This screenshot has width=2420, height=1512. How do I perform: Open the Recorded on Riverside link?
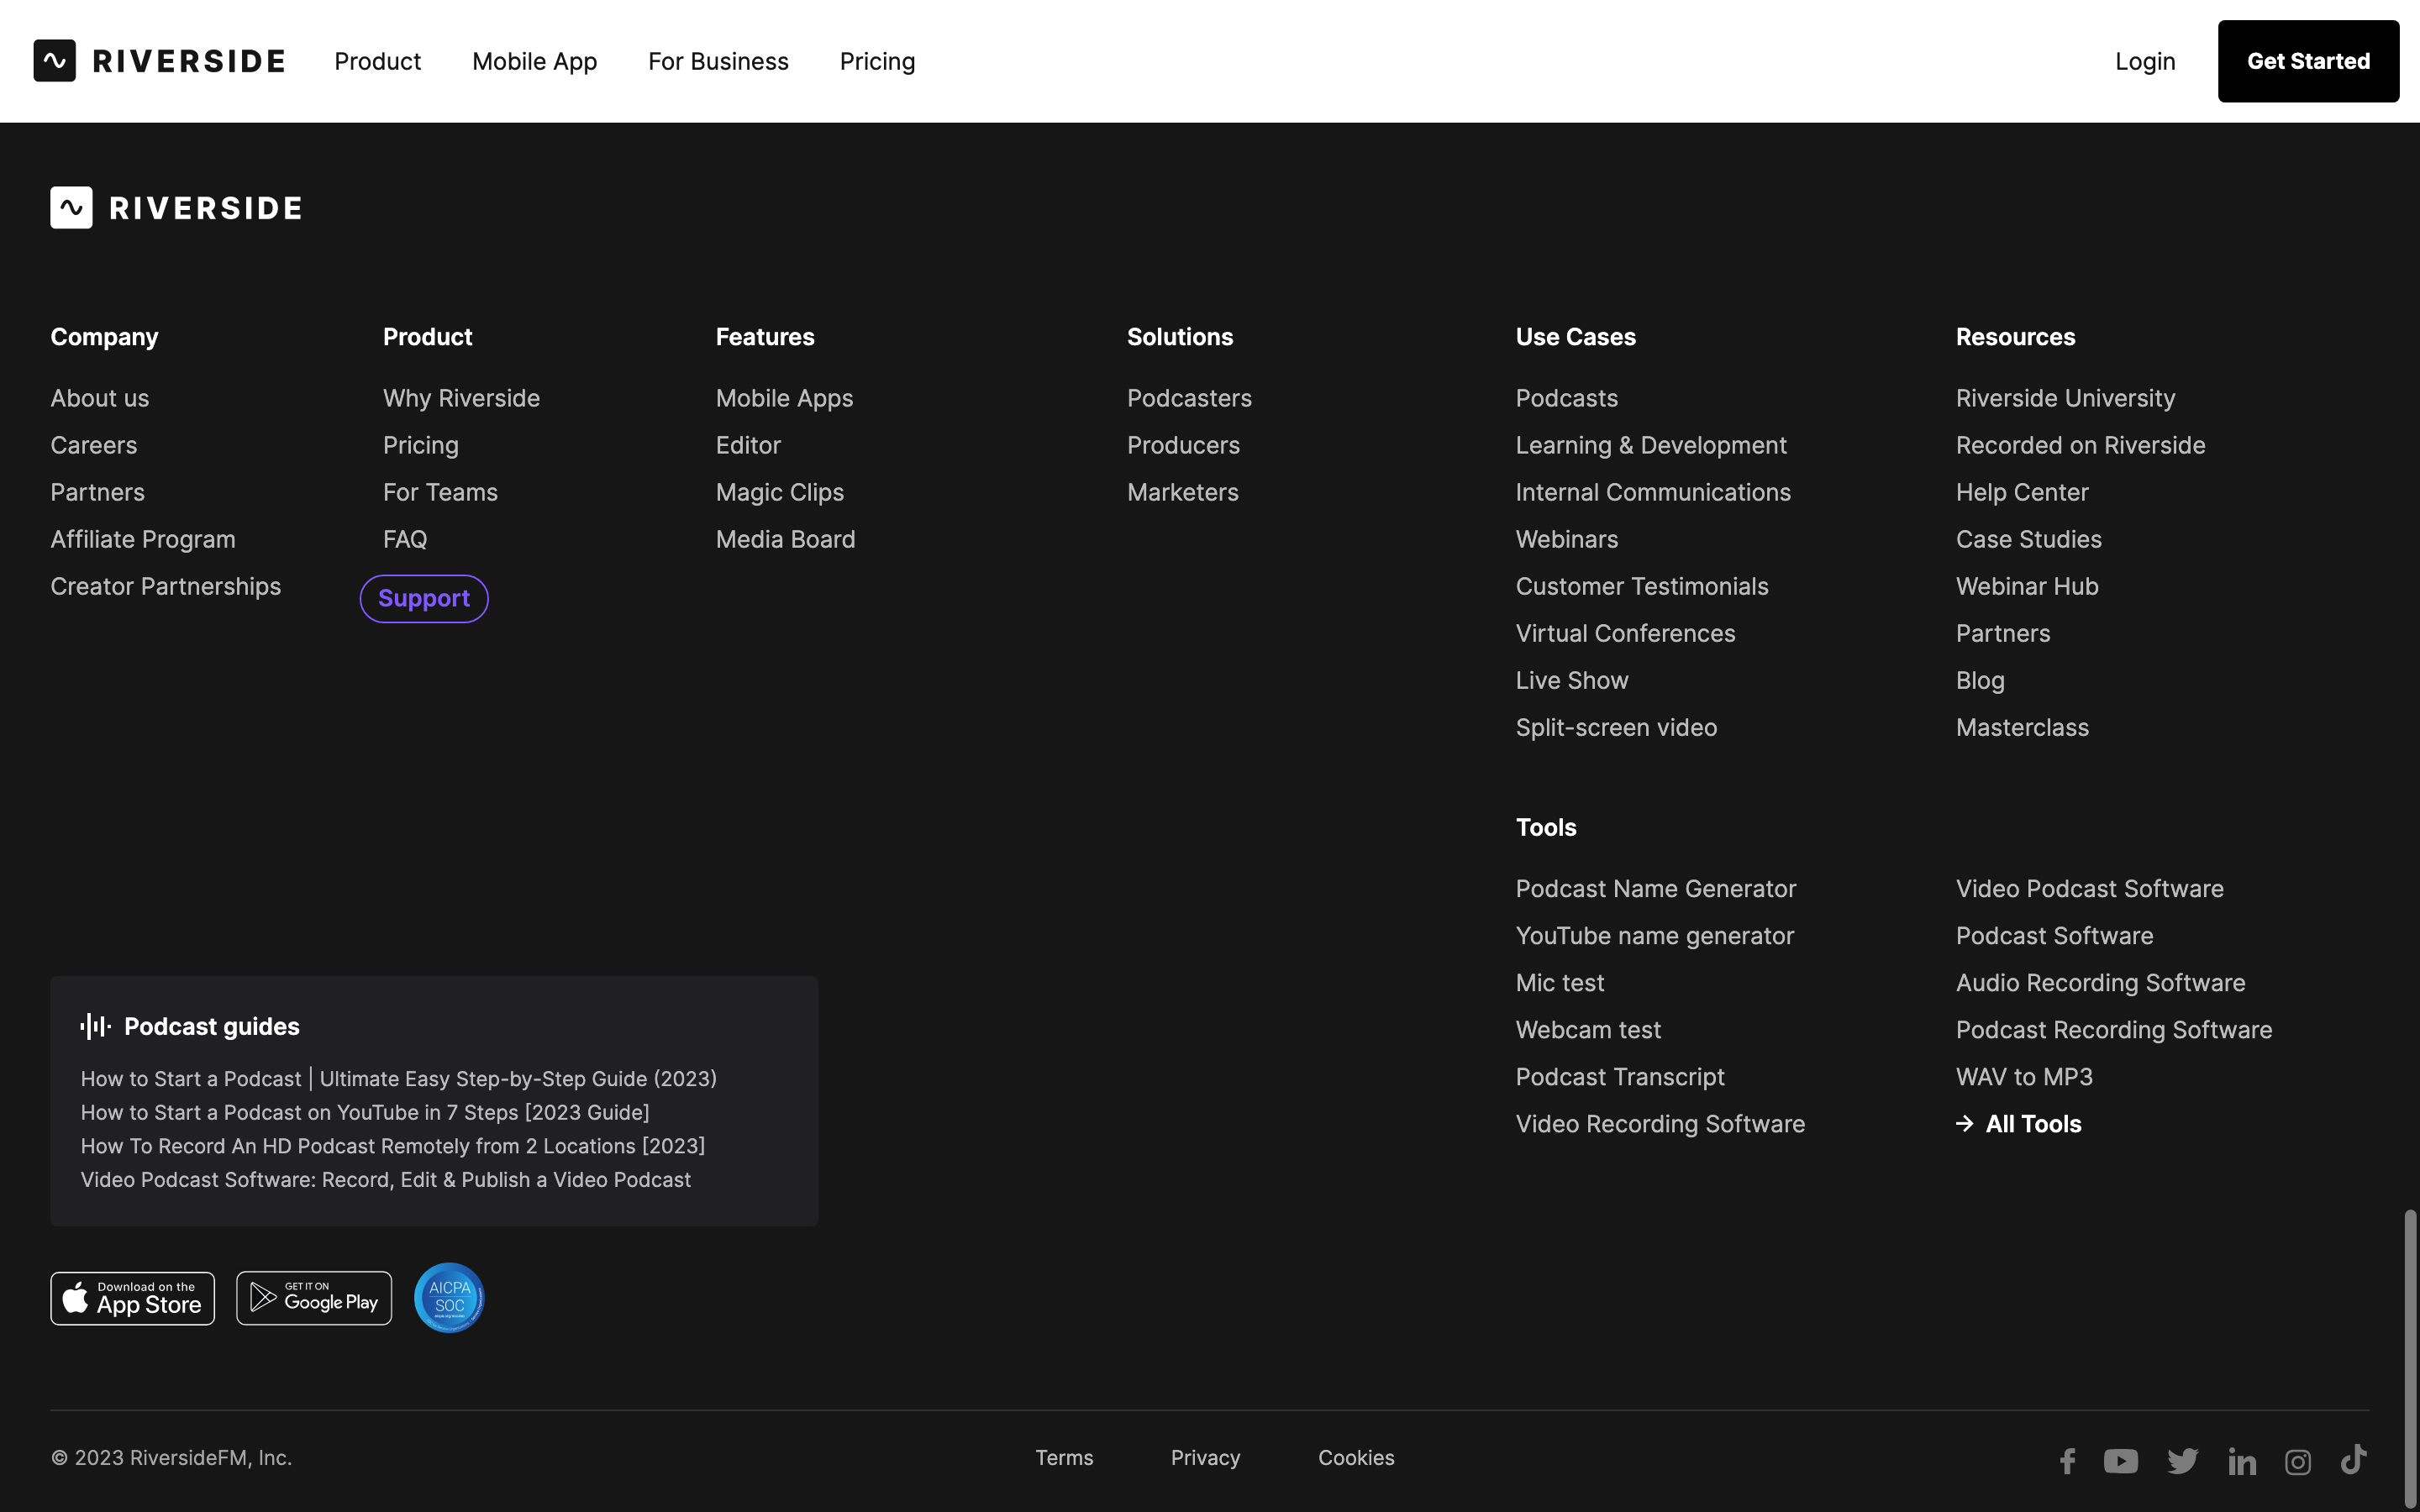[2080, 445]
